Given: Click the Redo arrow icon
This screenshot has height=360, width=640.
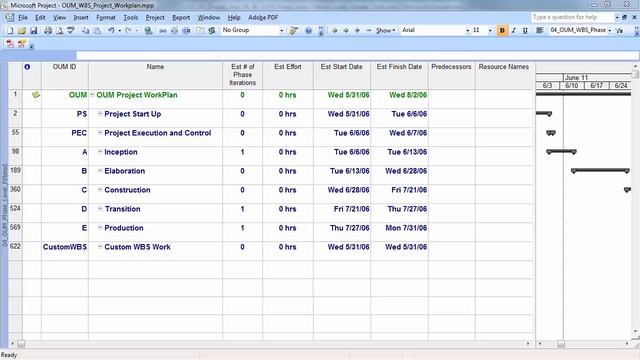Looking at the screenshot, I should (128, 30).
